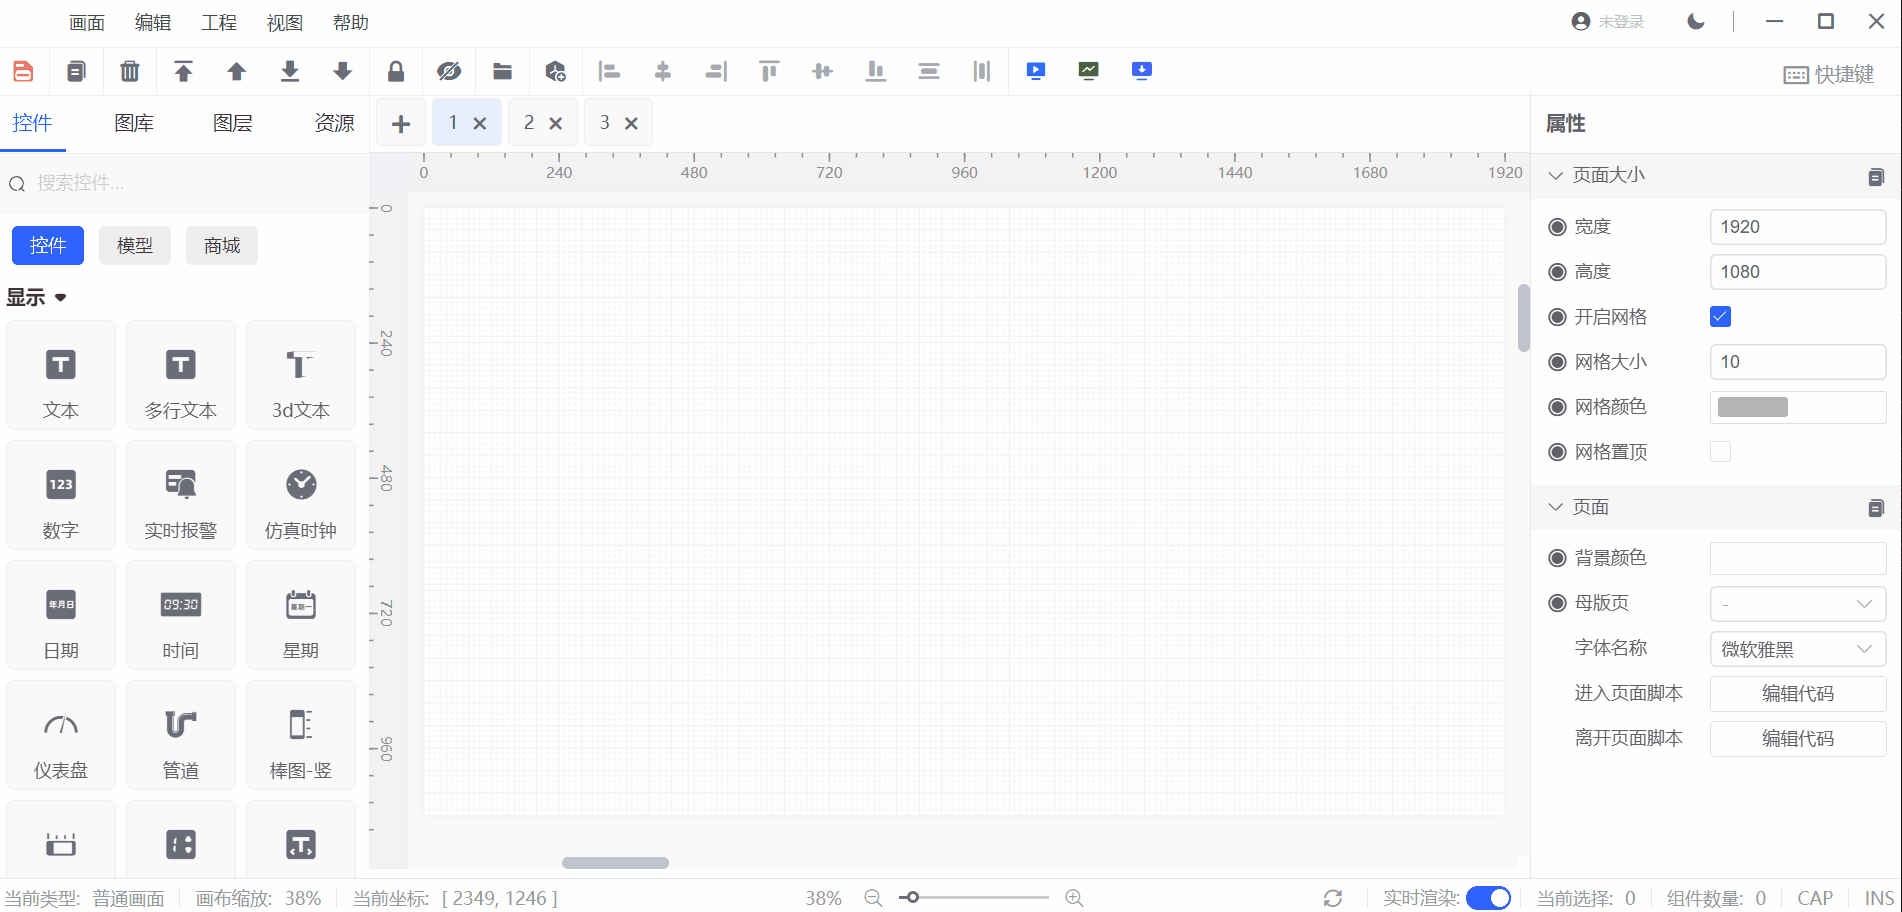Collapse the 页面大小 section
Viewport: 1902px width, 912px height.
(1556, 176)
